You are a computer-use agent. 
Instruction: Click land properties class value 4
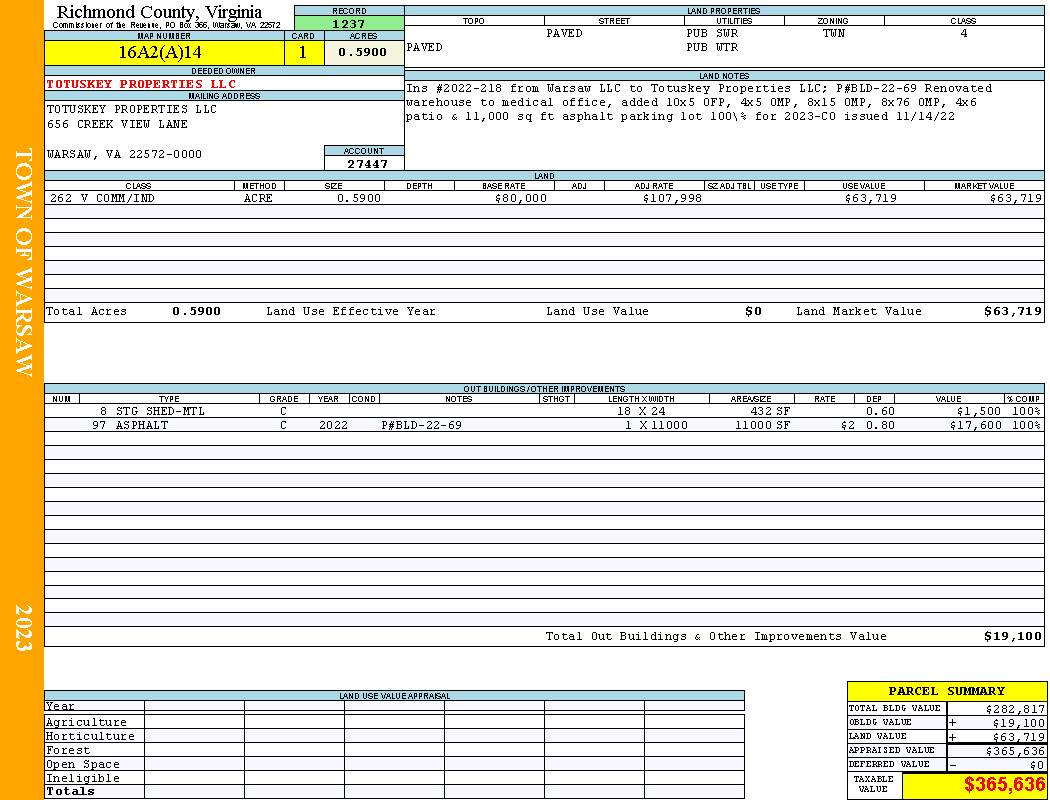[x=964, y=33]
